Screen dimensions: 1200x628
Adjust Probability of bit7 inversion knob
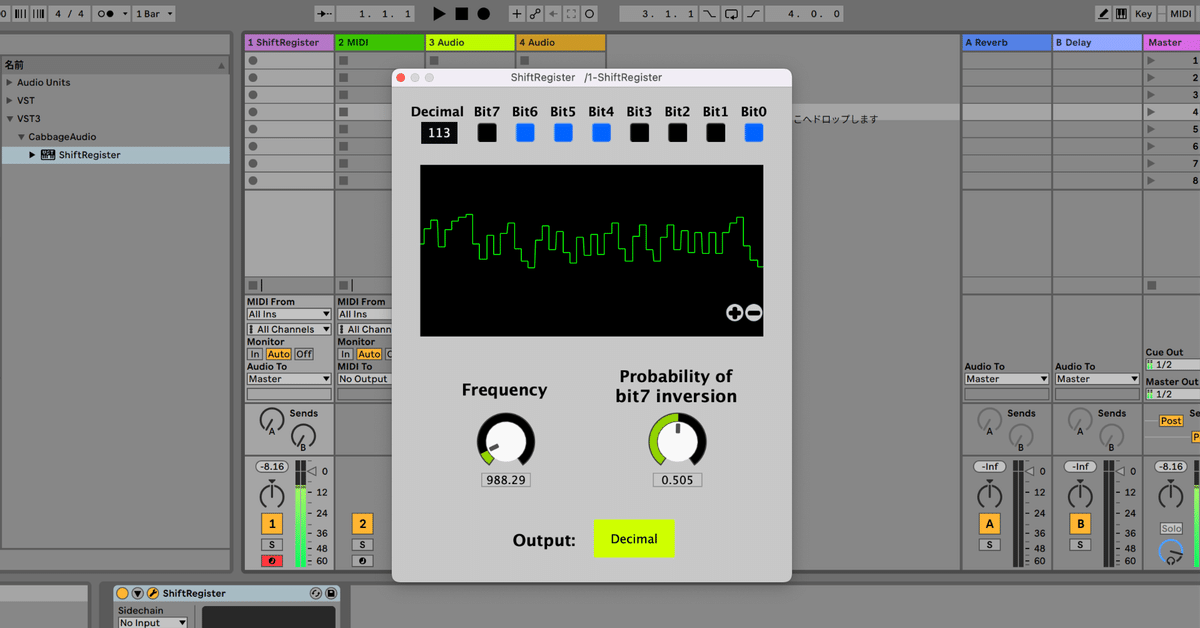[678, 440]
